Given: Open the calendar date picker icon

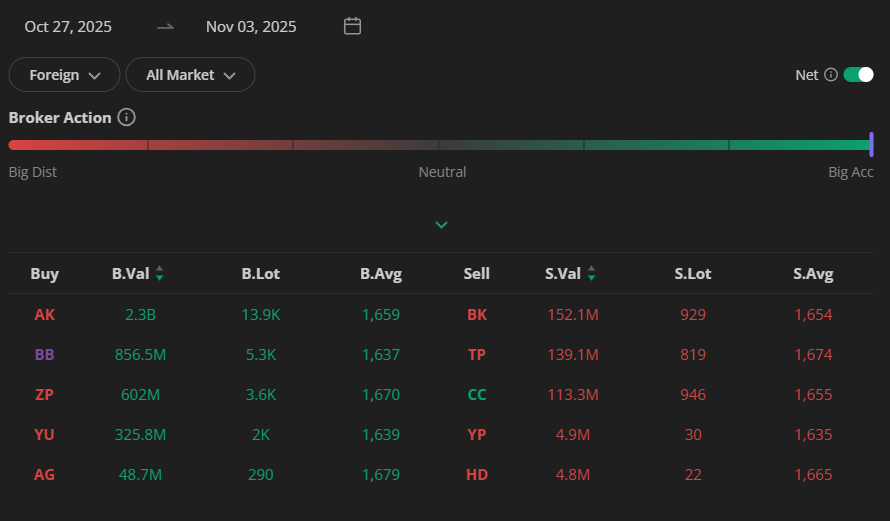Looking at the screenshot, I should point(352,26).
